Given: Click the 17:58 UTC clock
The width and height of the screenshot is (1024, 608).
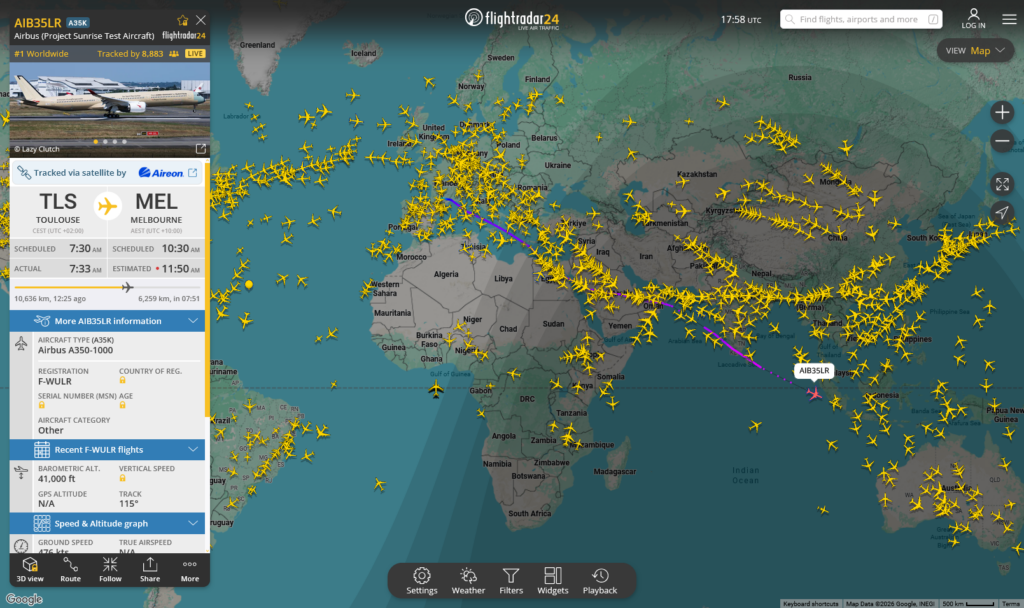Looking at the screenshot, I should click(741, 20).
